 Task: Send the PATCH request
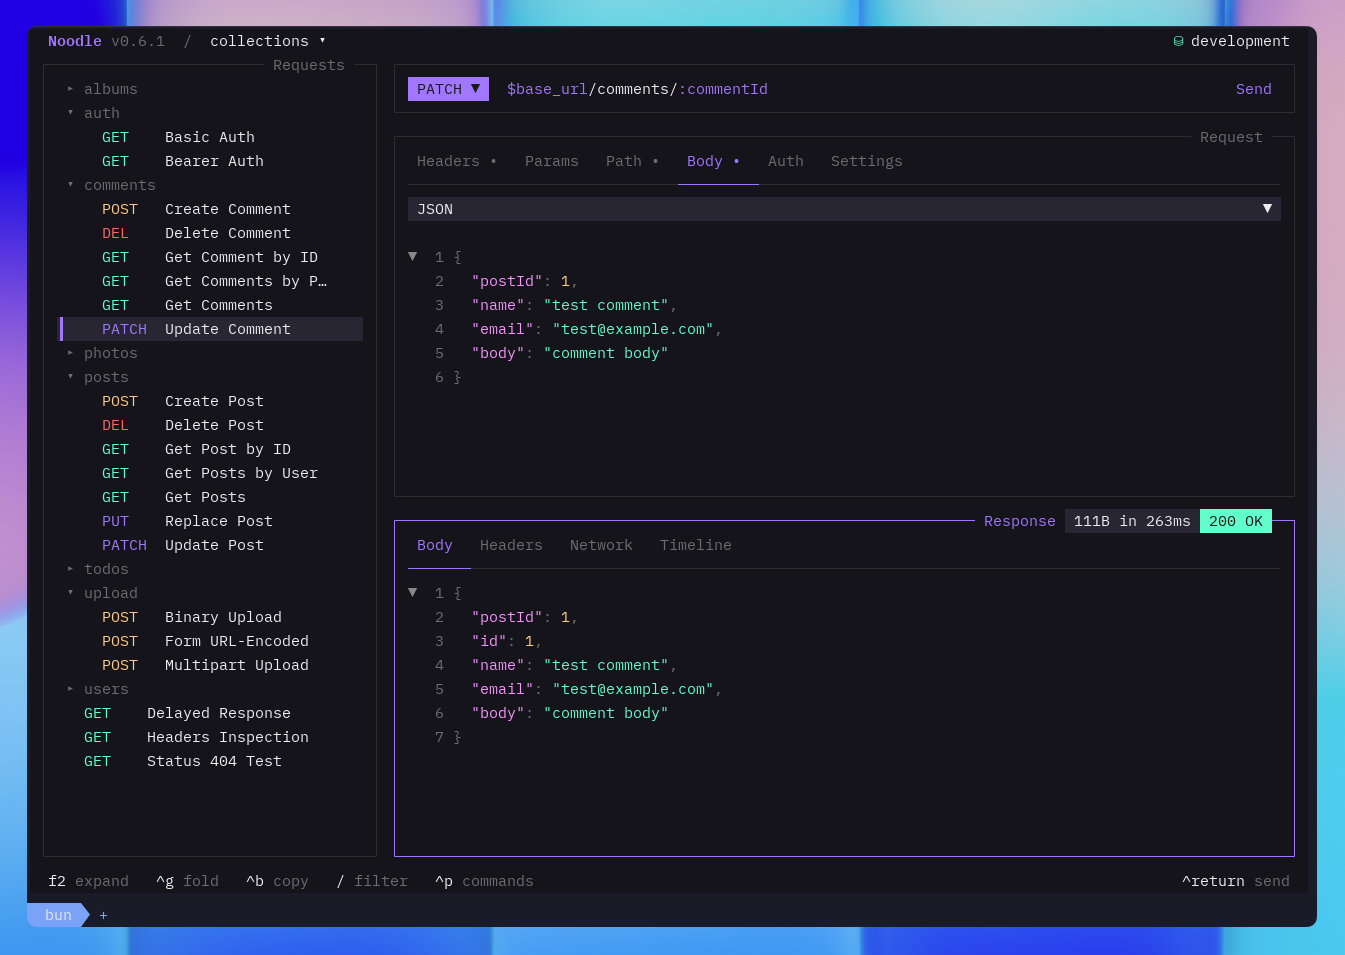(x=1254, y=89)
